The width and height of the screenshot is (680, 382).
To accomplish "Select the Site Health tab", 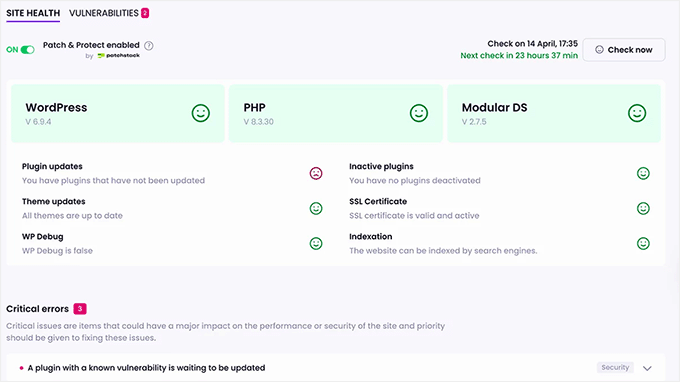I will (x=33, y=13).
